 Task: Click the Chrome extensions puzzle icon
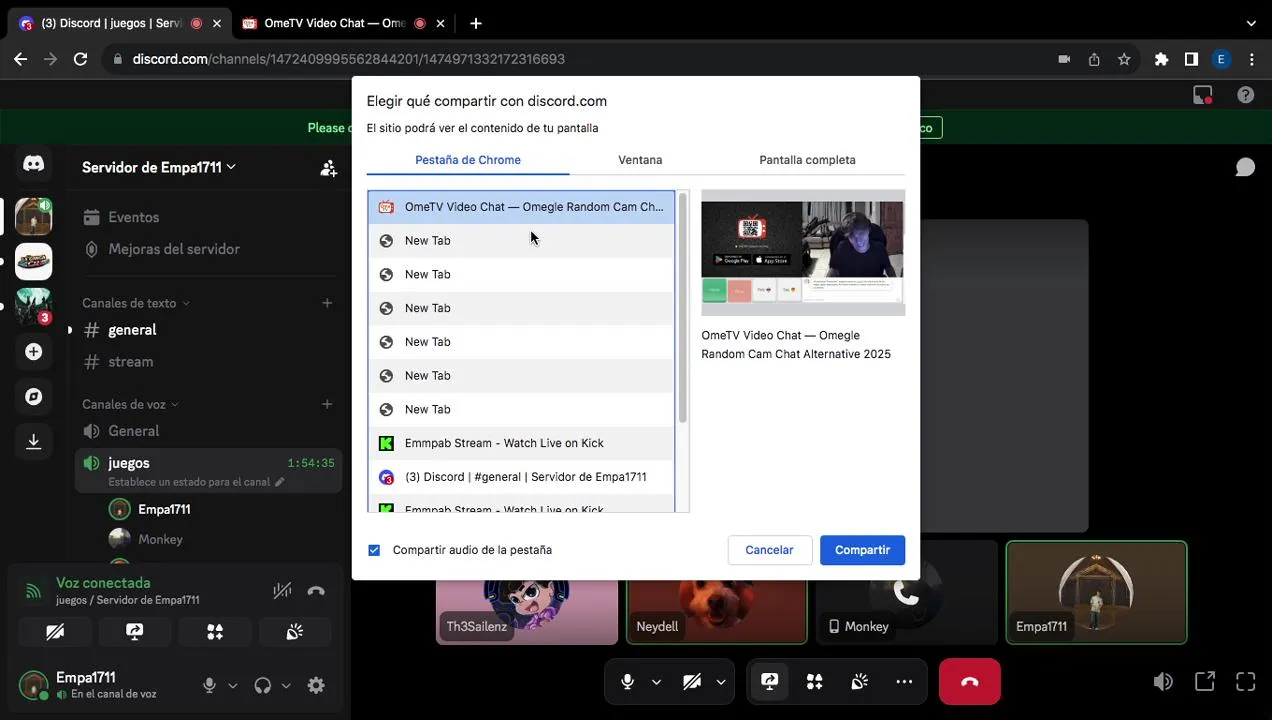1161,59
